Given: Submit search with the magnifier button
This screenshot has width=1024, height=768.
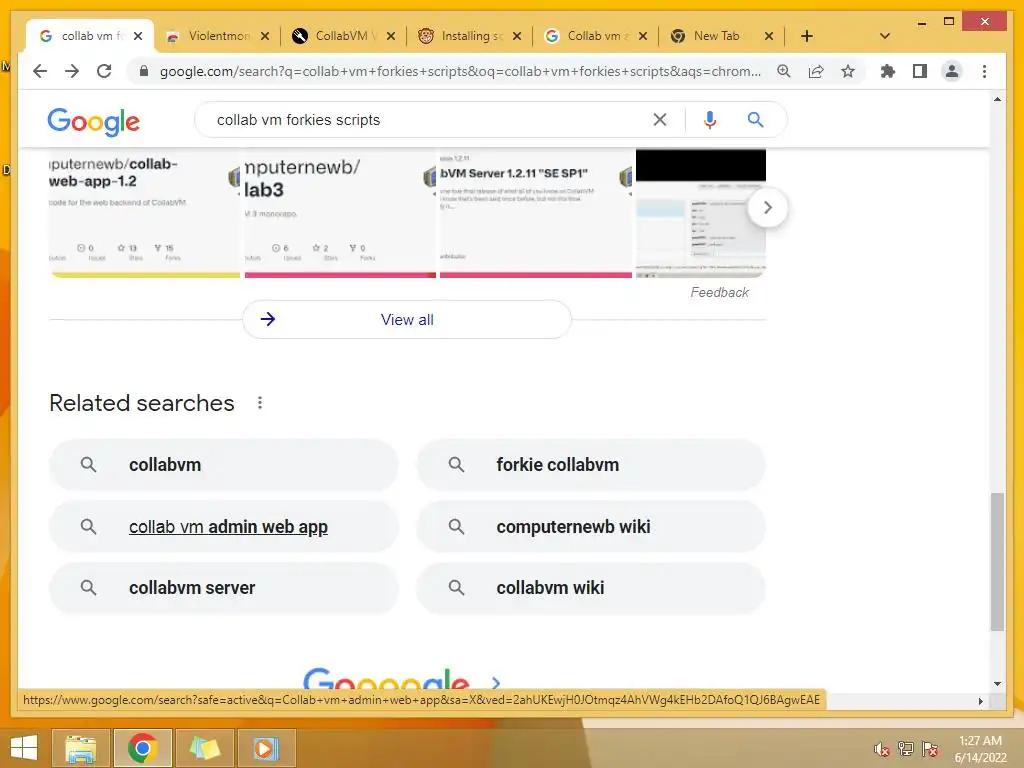Looking at the screenshot, I should 755,120.
